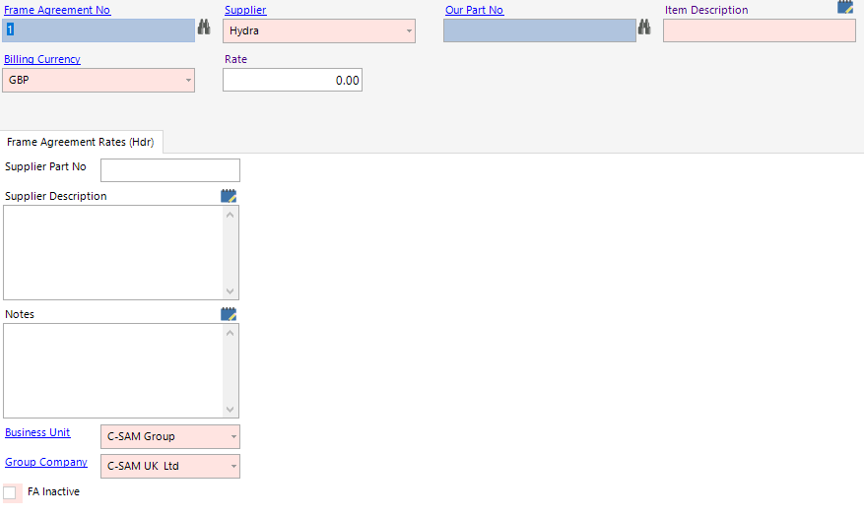Click the Supplier link label
The height and width of the screenshot is (530, 864).
click(x=245, y=10)
